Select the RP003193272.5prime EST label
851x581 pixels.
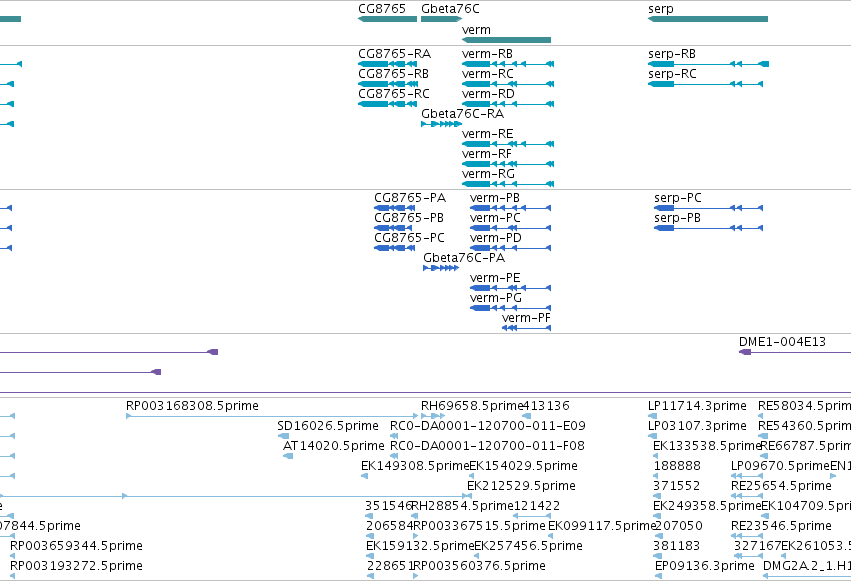(77, 567)
